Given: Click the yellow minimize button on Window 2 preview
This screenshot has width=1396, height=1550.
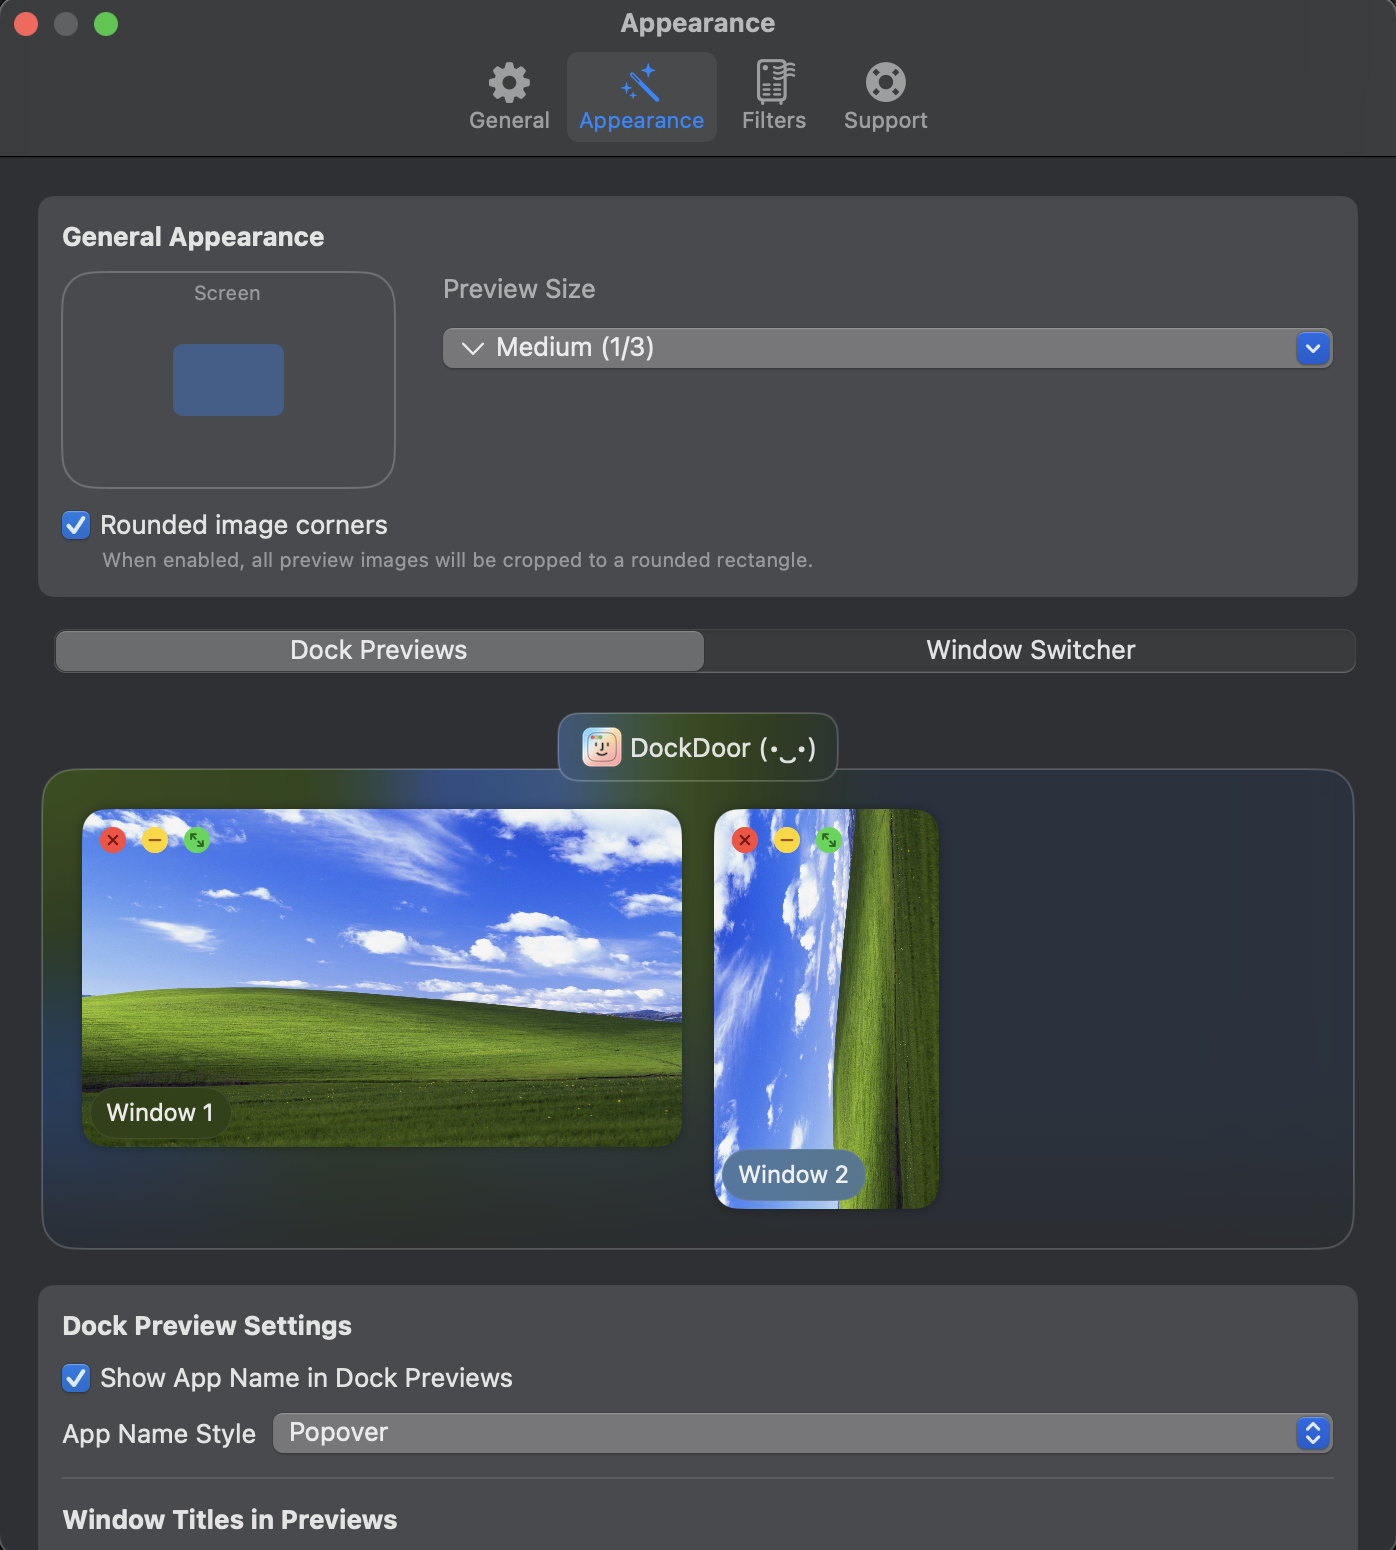Looking at the screenshot, I should 787,840.
